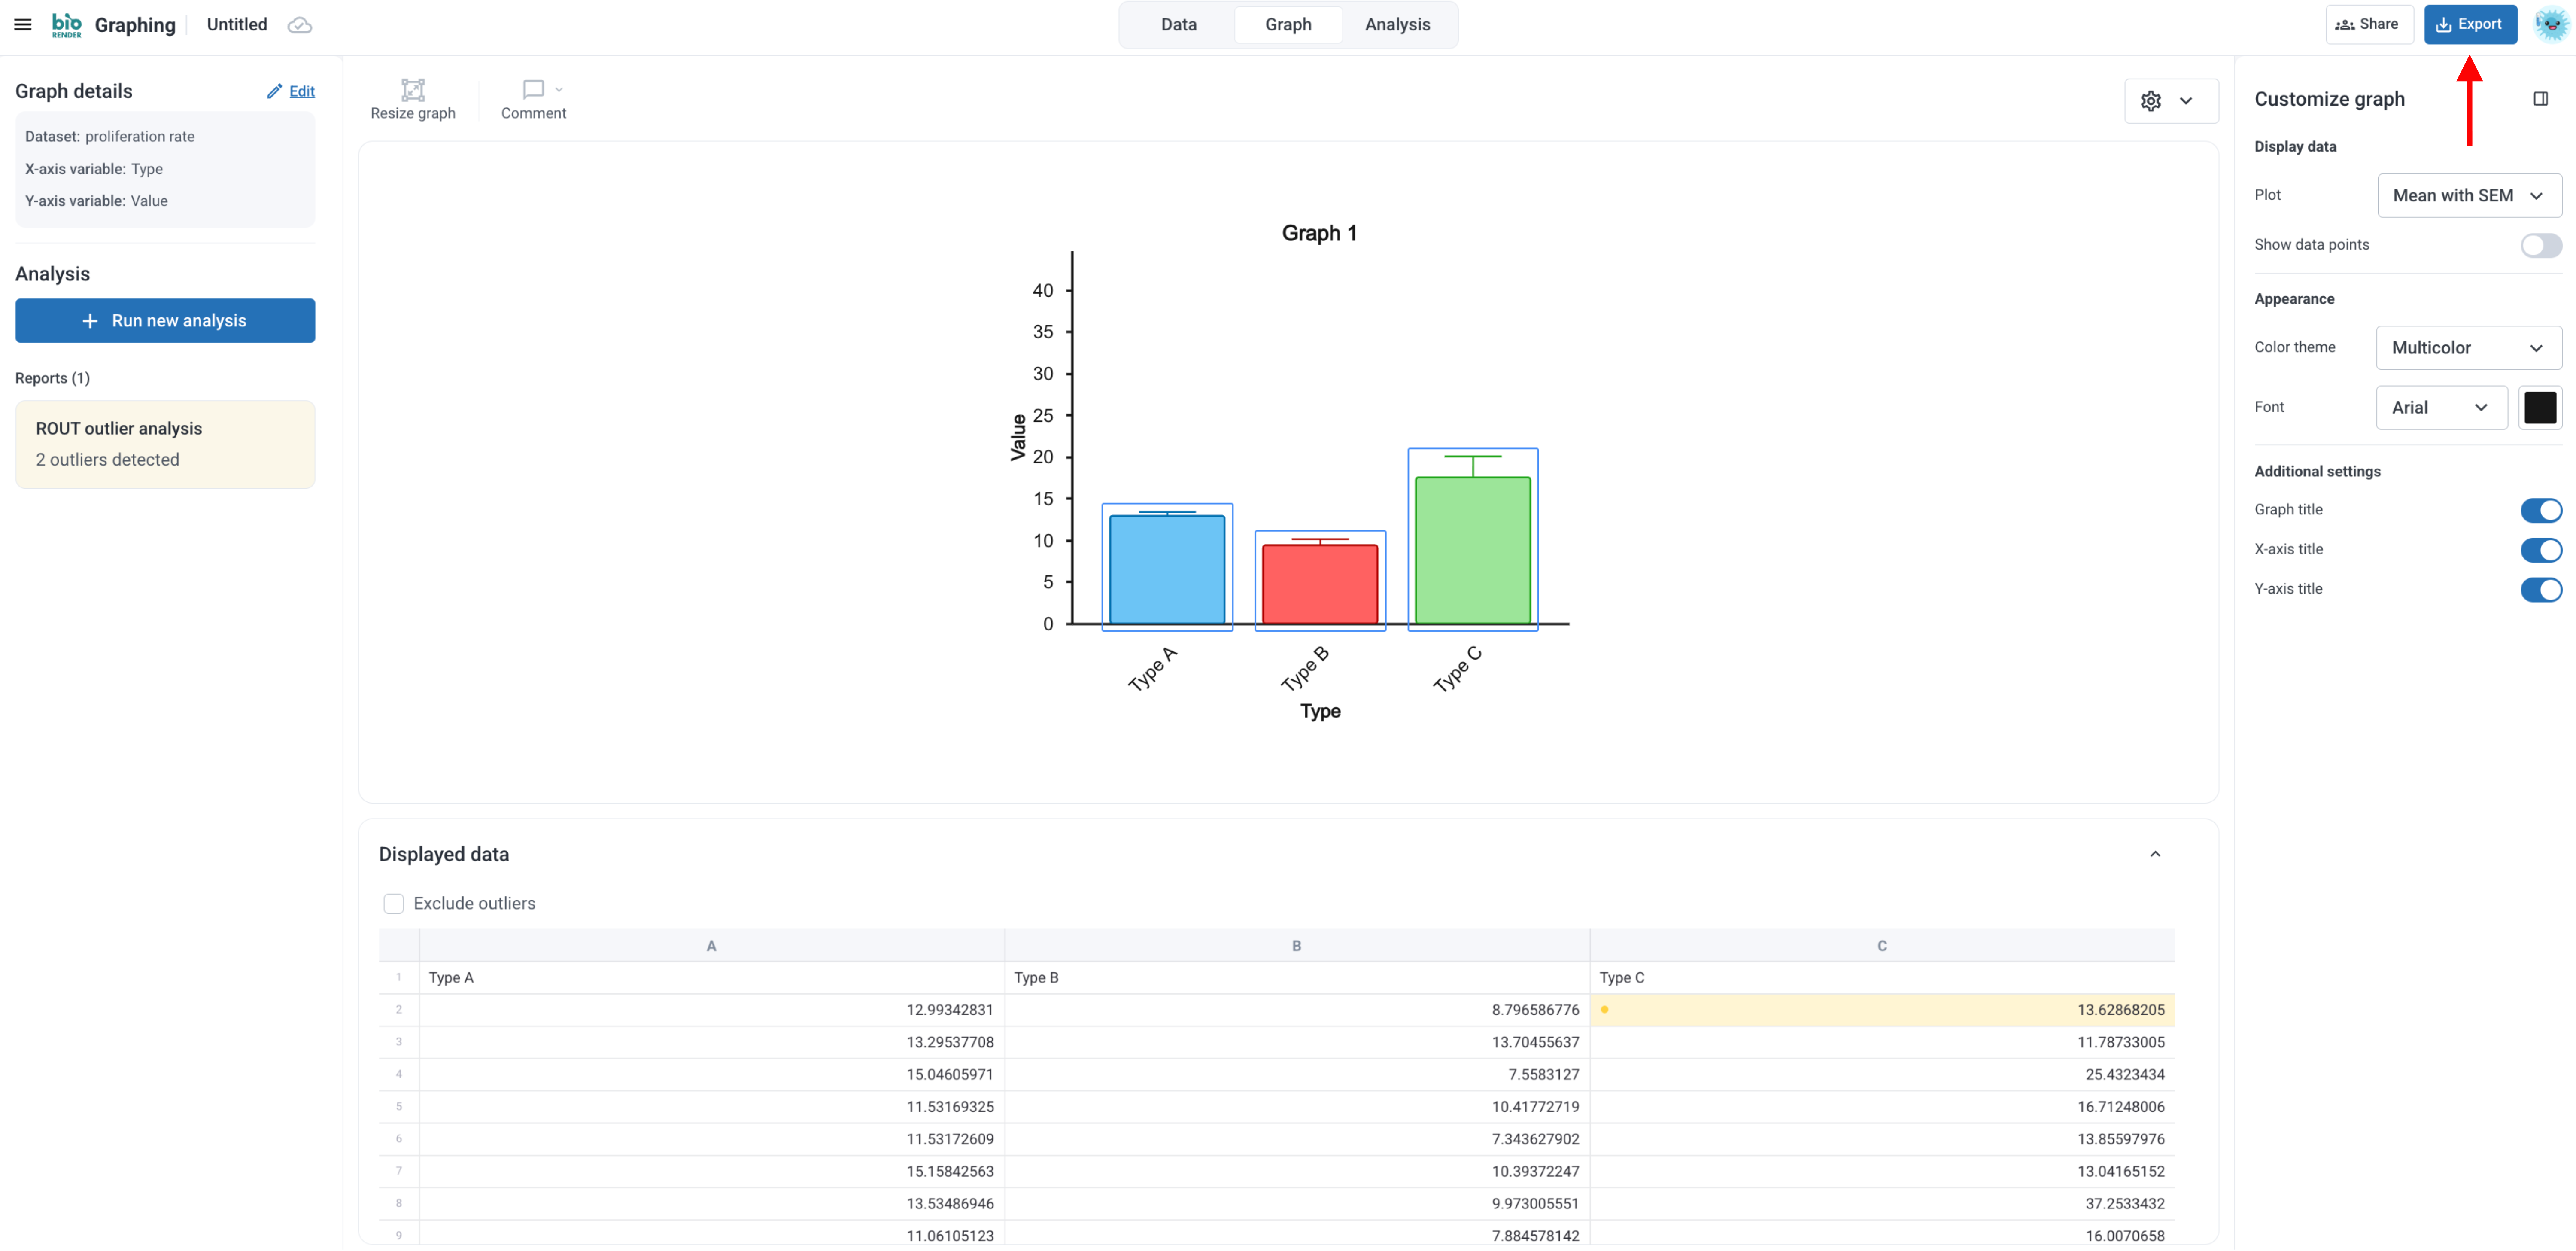The image size is (2576, 1251).
Task: Click the Graph 1 title text
Action: [1319, 233]
